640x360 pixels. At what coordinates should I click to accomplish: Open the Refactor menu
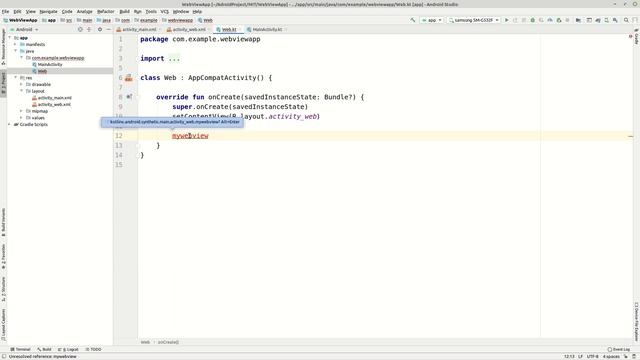pyautogui.click(x=105, y=11)
